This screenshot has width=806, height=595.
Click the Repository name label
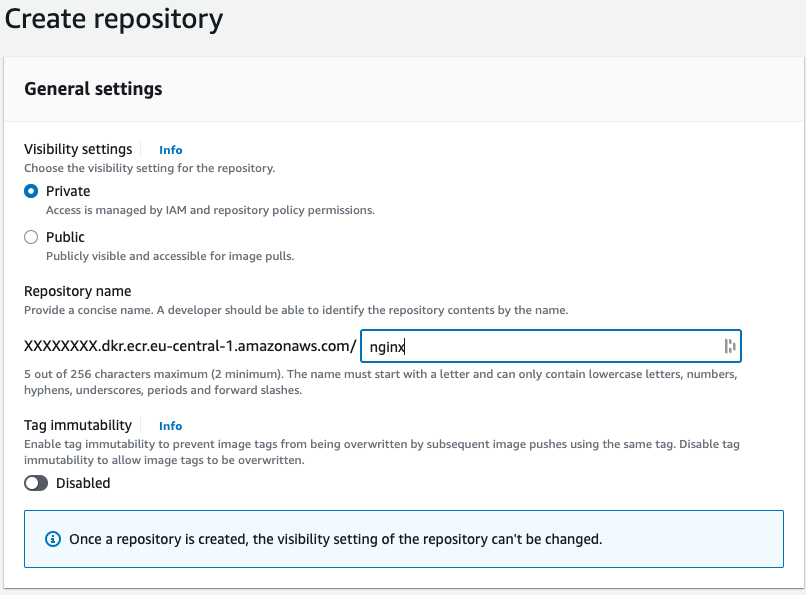79,291
